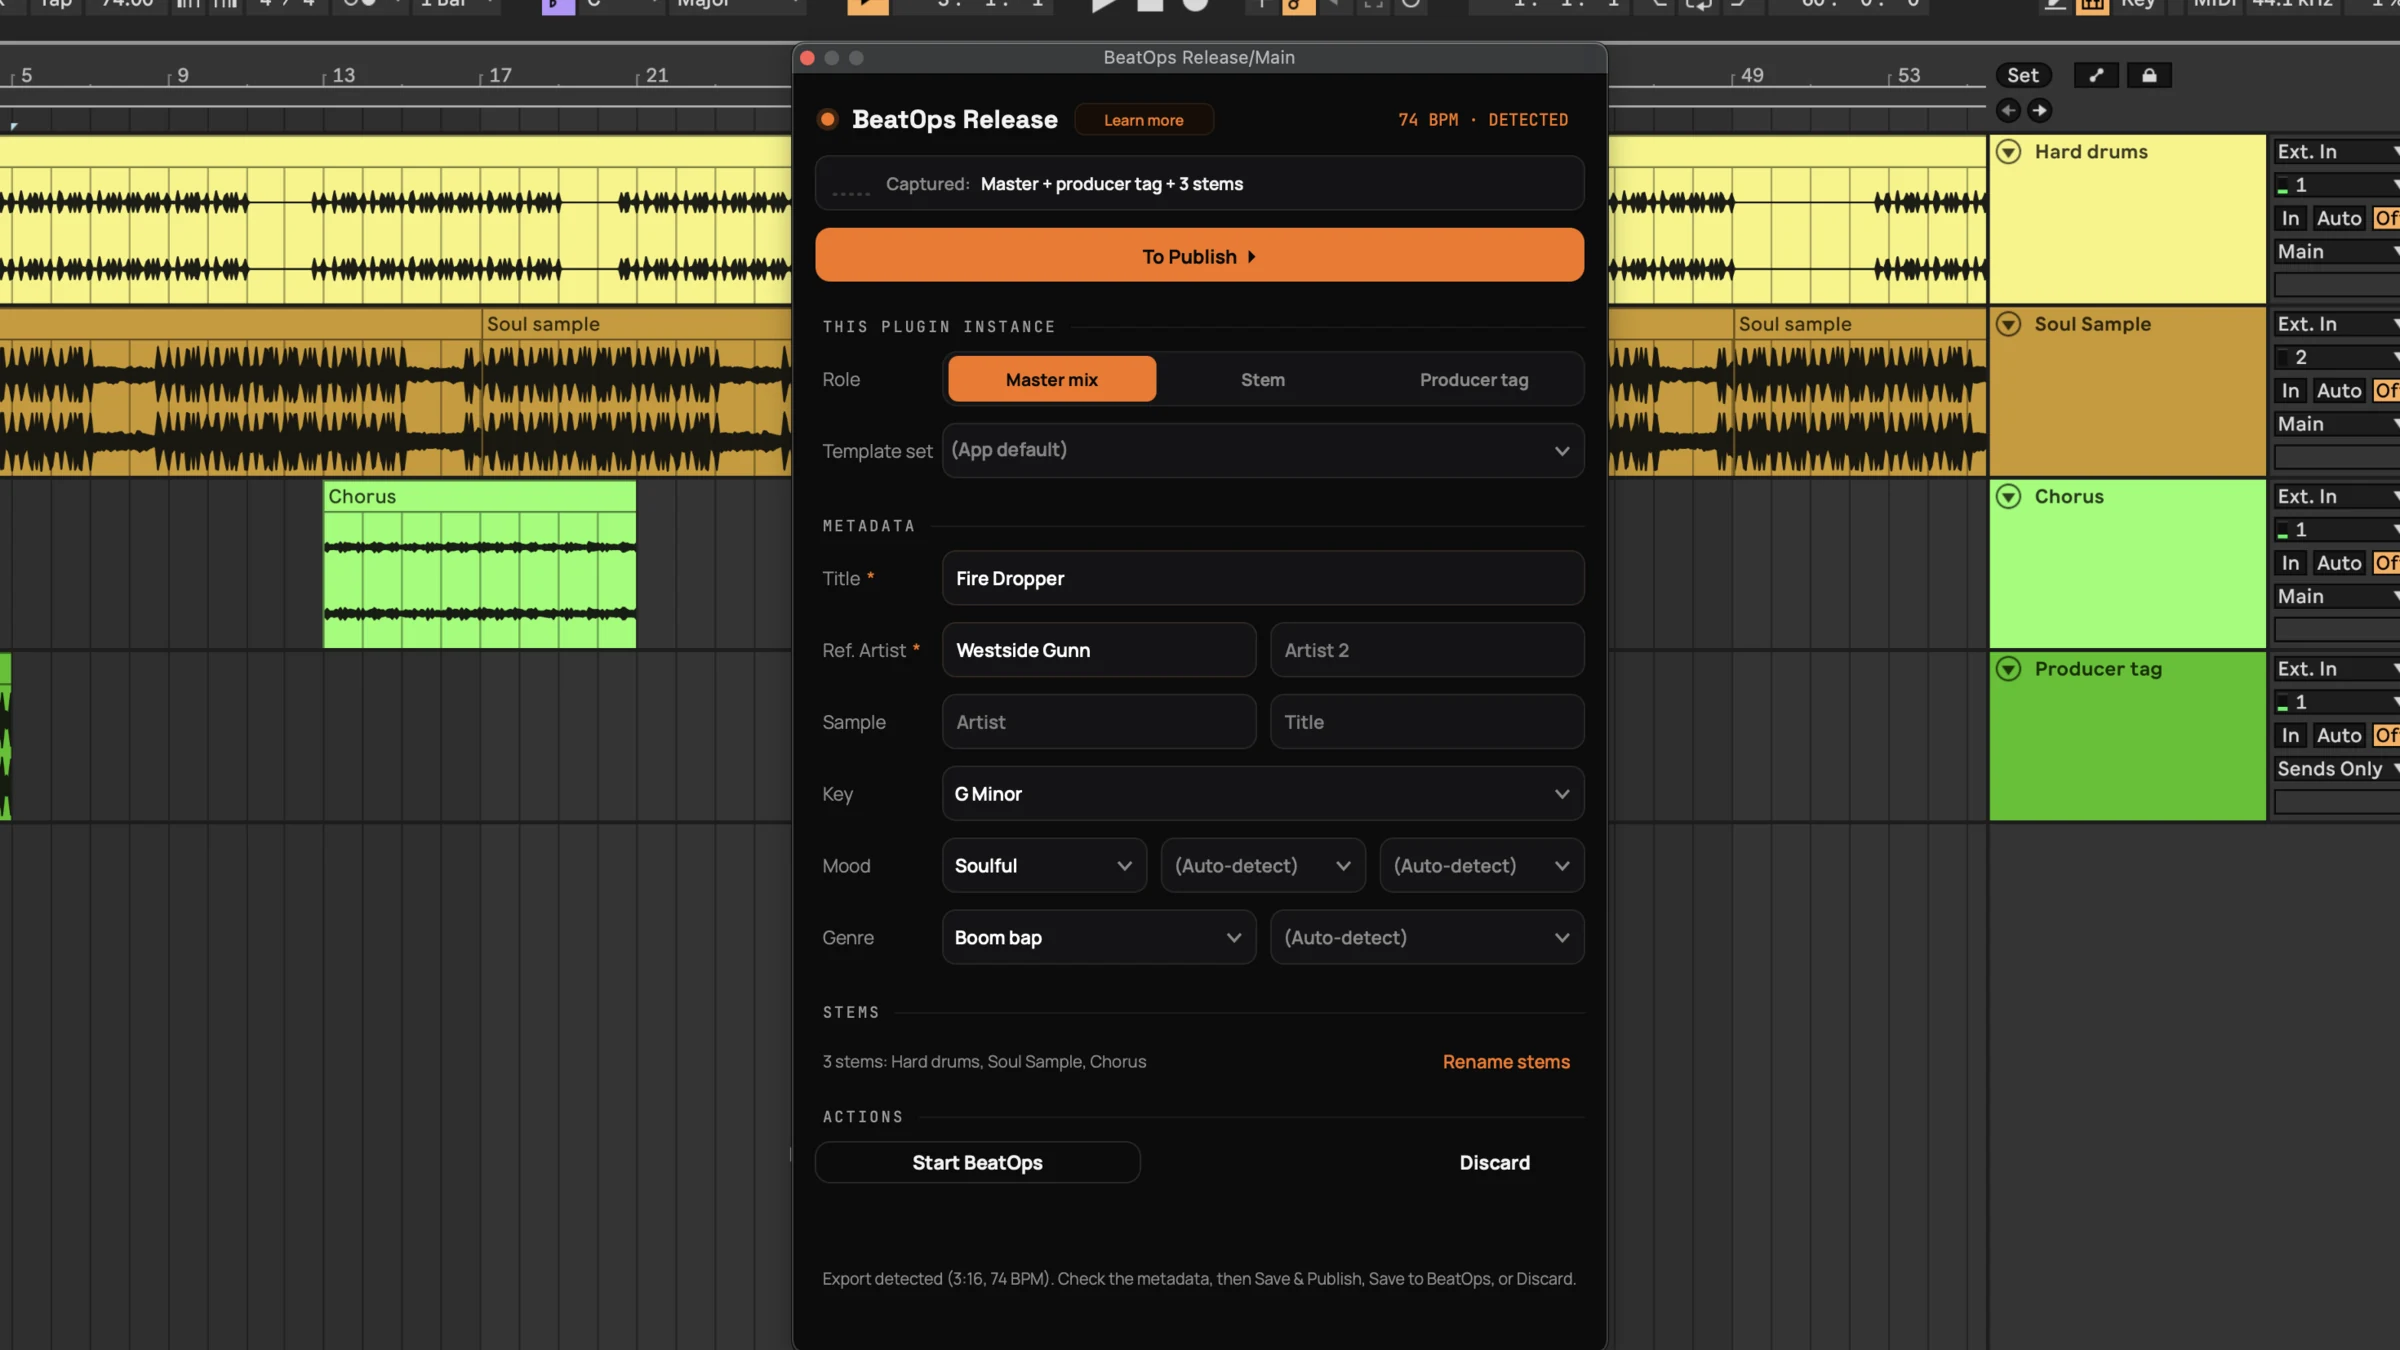Open the Boom bap genre dropdown

click(1099, 938)
